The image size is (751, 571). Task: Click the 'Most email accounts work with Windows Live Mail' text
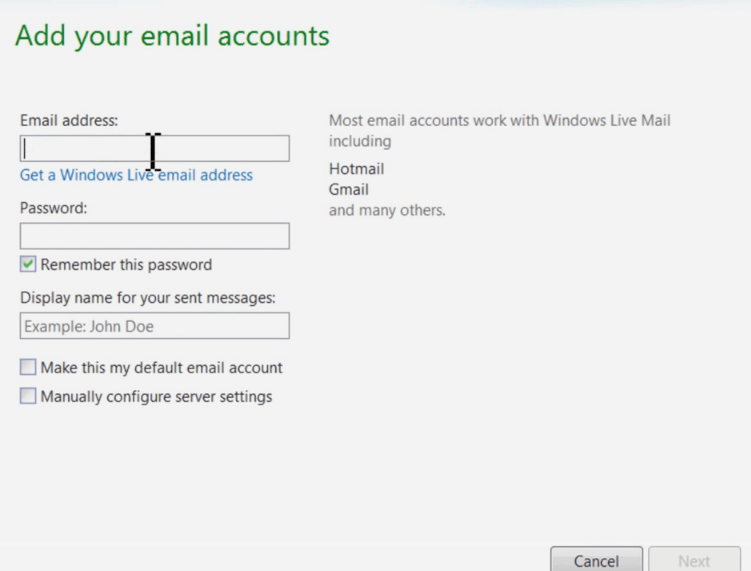500,120
